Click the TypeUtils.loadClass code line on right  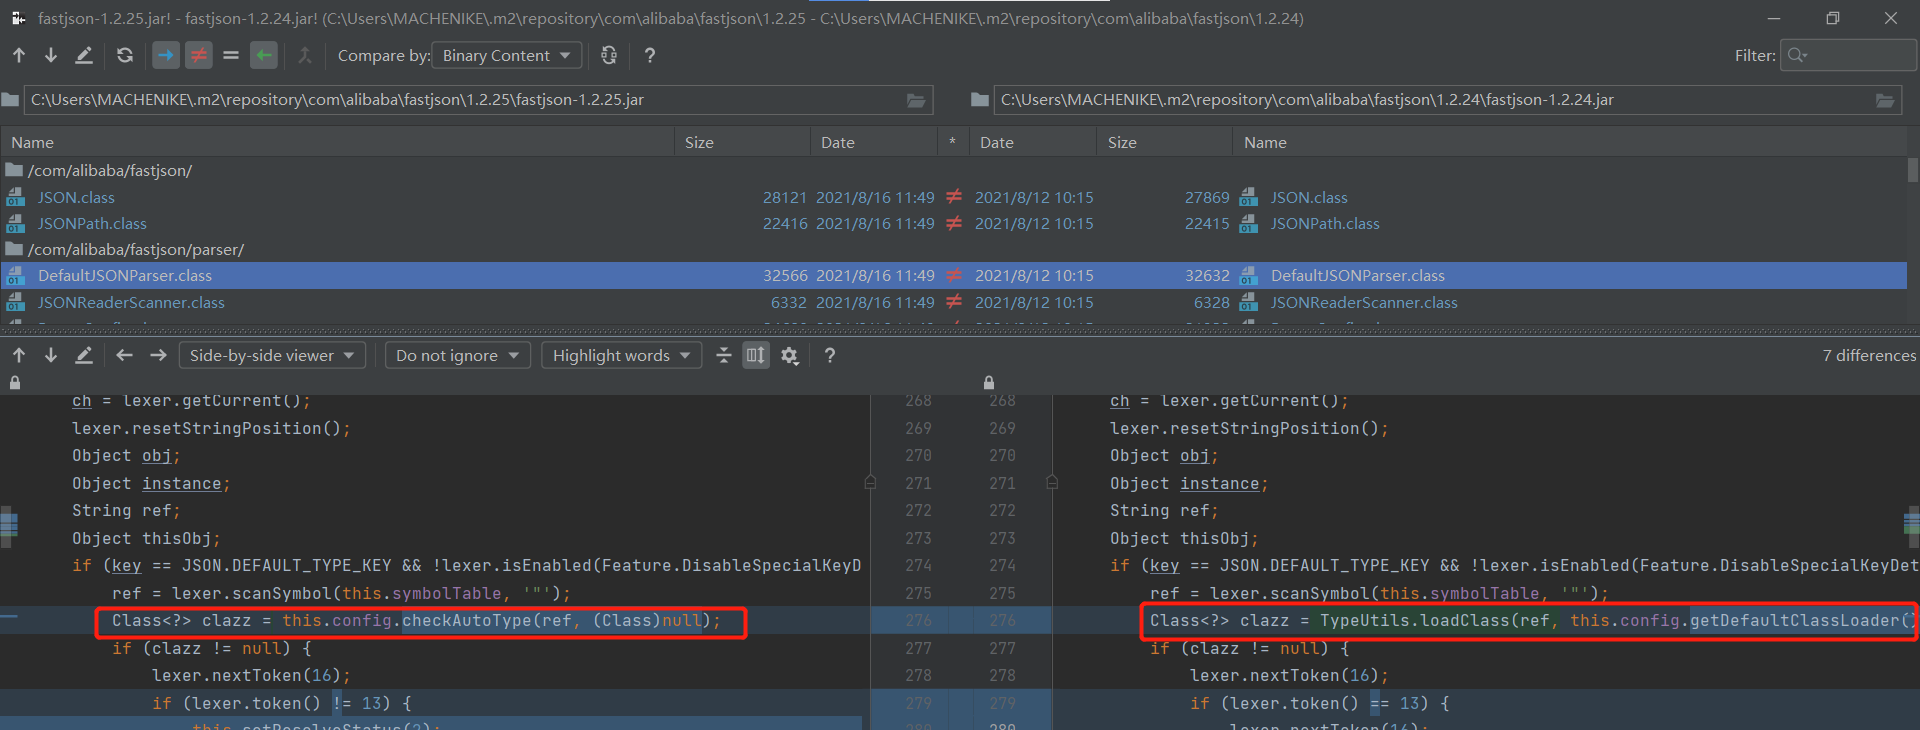1533,621
